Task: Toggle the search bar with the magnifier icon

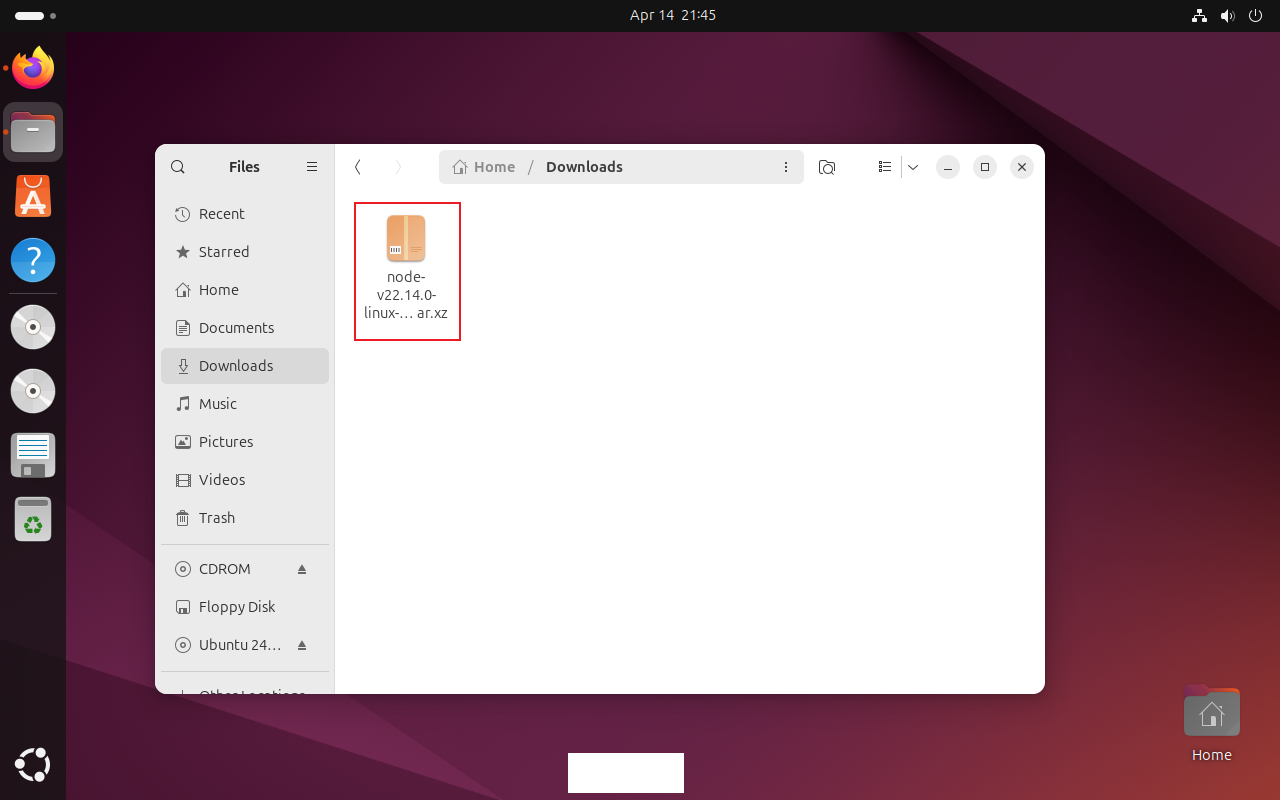Action: 177,166
